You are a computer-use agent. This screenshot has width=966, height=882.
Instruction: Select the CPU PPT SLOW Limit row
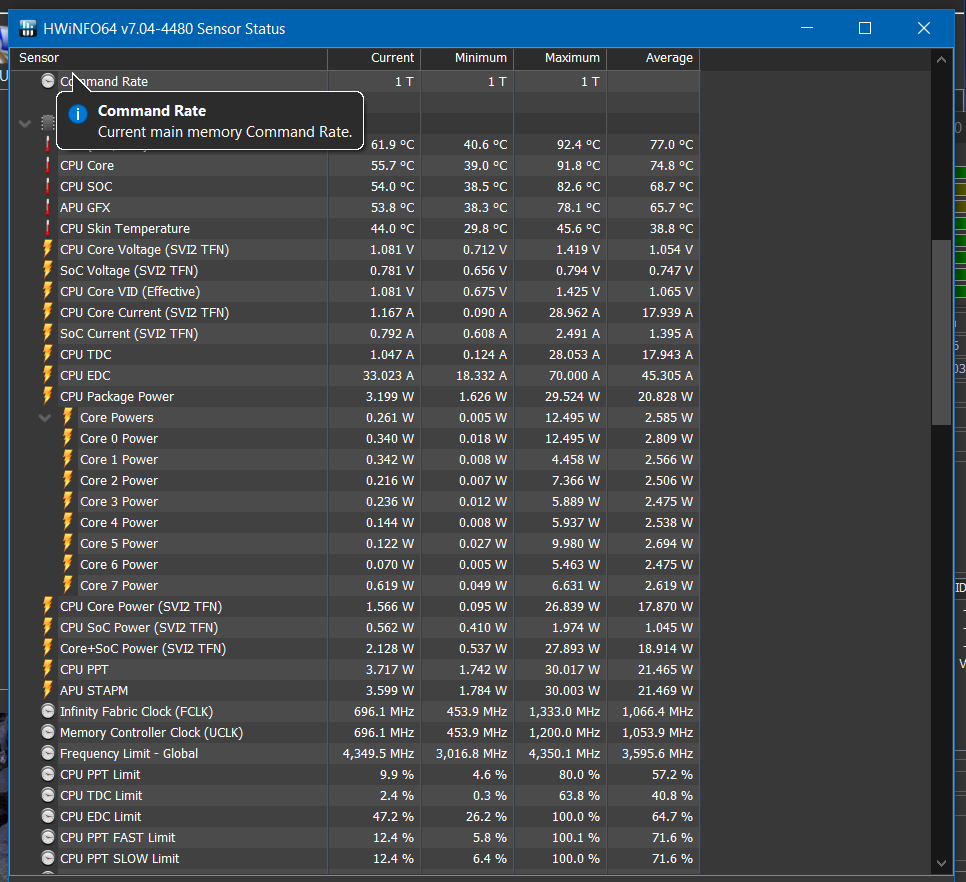(x=354, y=858)
